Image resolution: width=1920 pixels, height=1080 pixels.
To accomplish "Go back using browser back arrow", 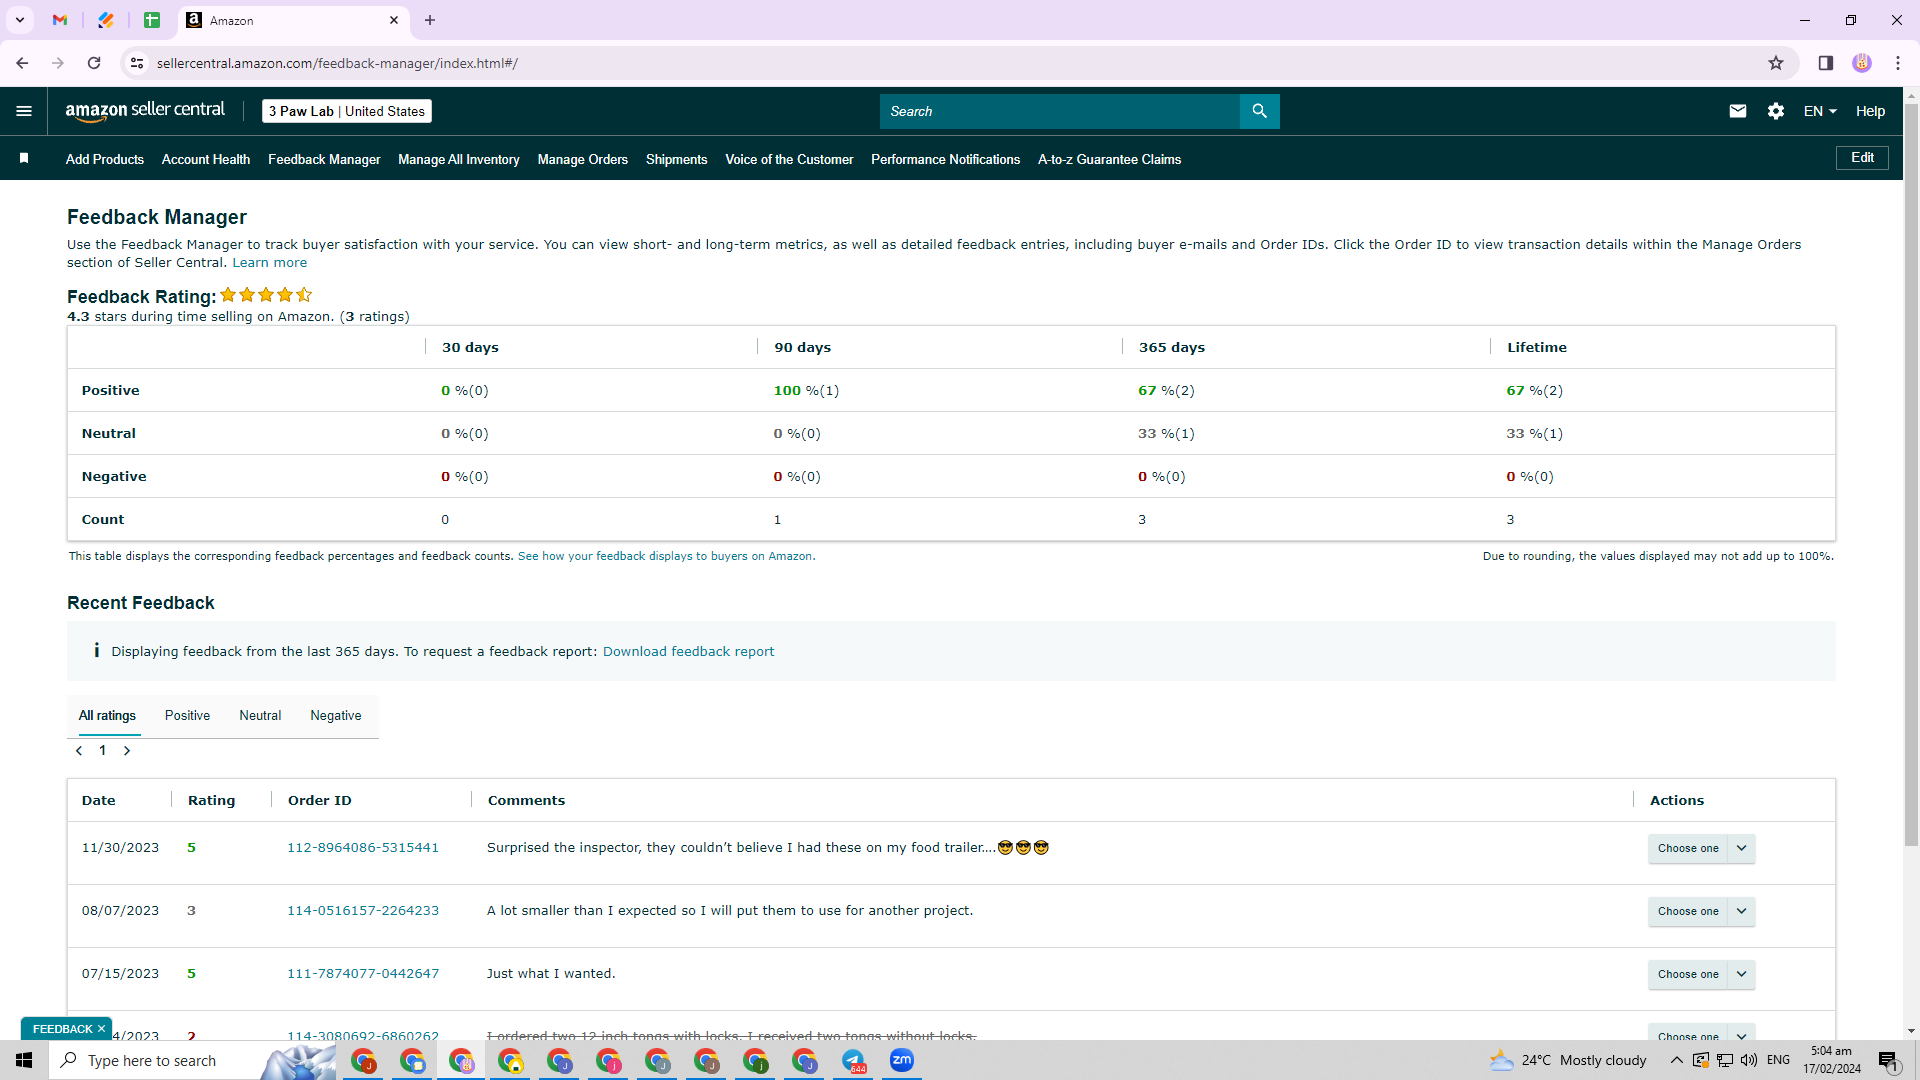I will 22,63.
